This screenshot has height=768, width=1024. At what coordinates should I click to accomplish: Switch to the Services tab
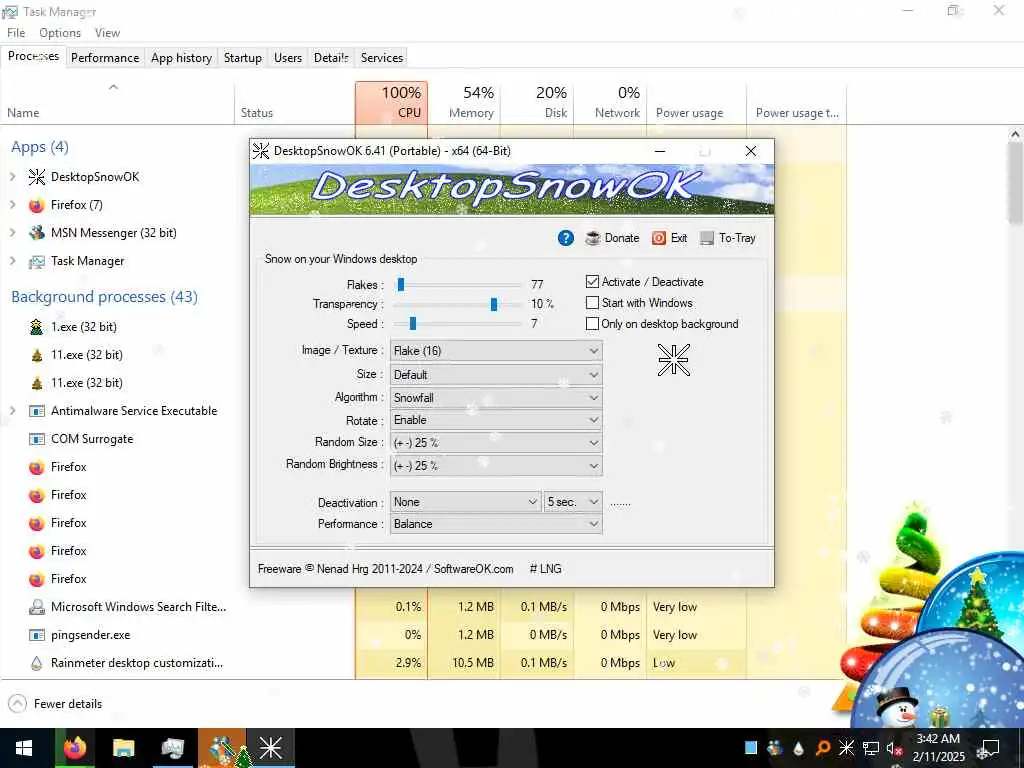382,57
